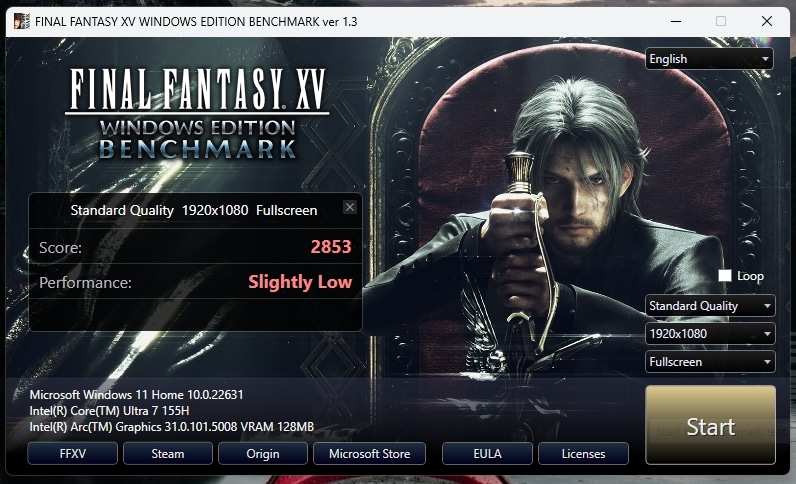Open the 1920x1080 resolution dropdown

710,334
